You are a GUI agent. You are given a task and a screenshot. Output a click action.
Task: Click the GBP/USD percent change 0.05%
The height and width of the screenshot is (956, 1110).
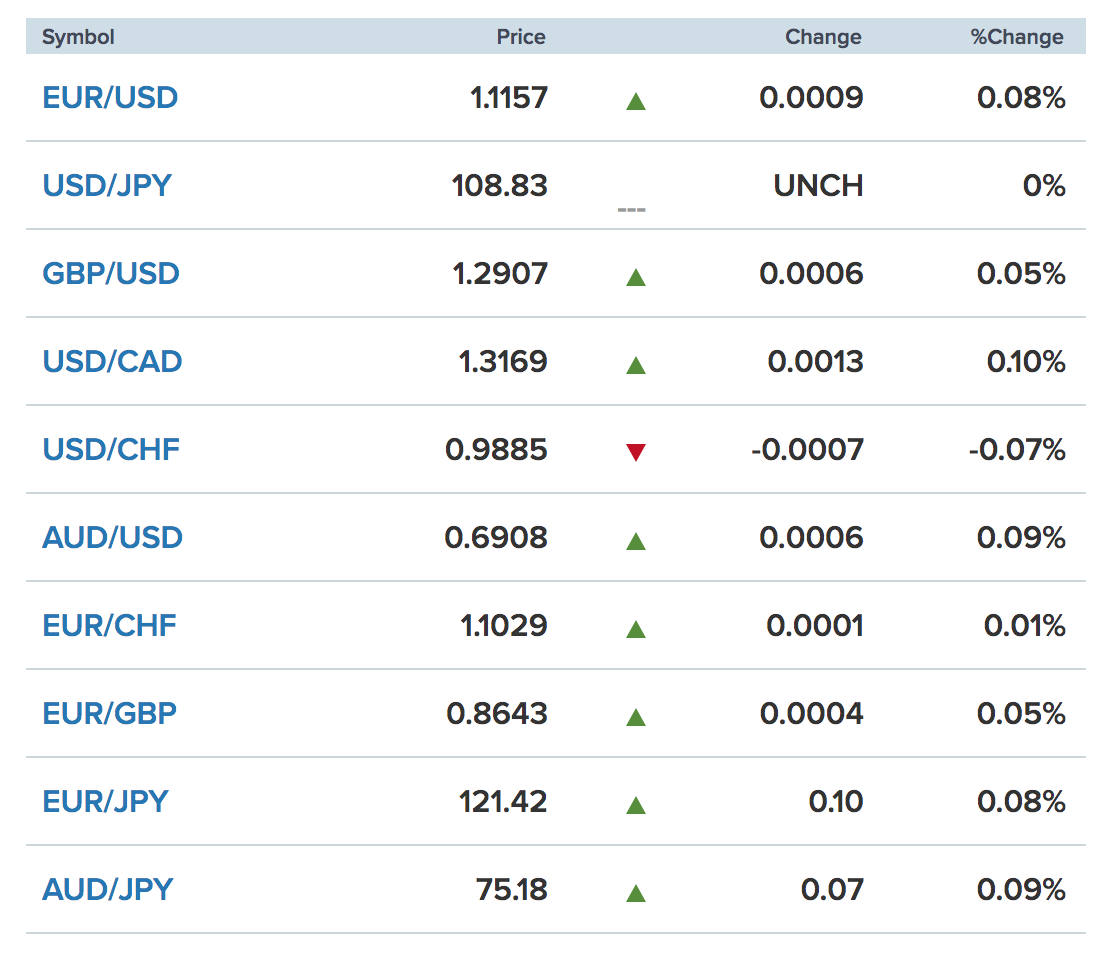coord(1022,273)
